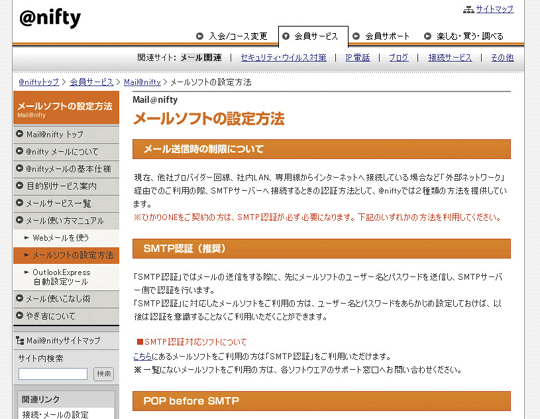
Task: Open the 会員サポート tab
Action: pyautogui.click(x=382, y=36)
